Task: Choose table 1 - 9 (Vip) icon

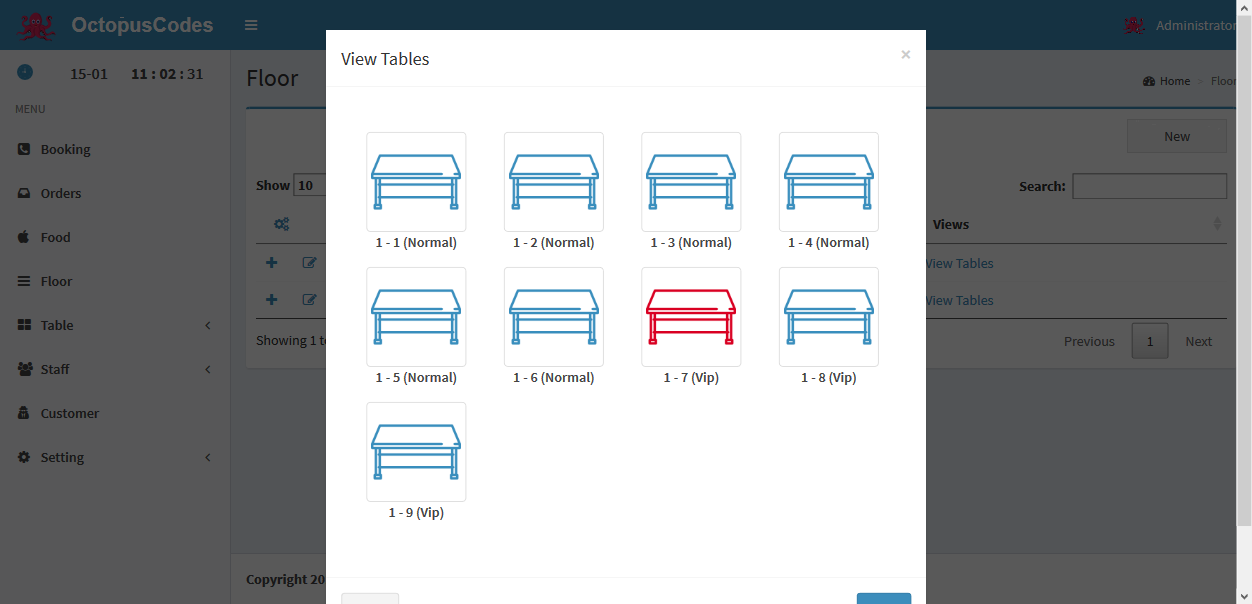Action: [x=416, y=452]
